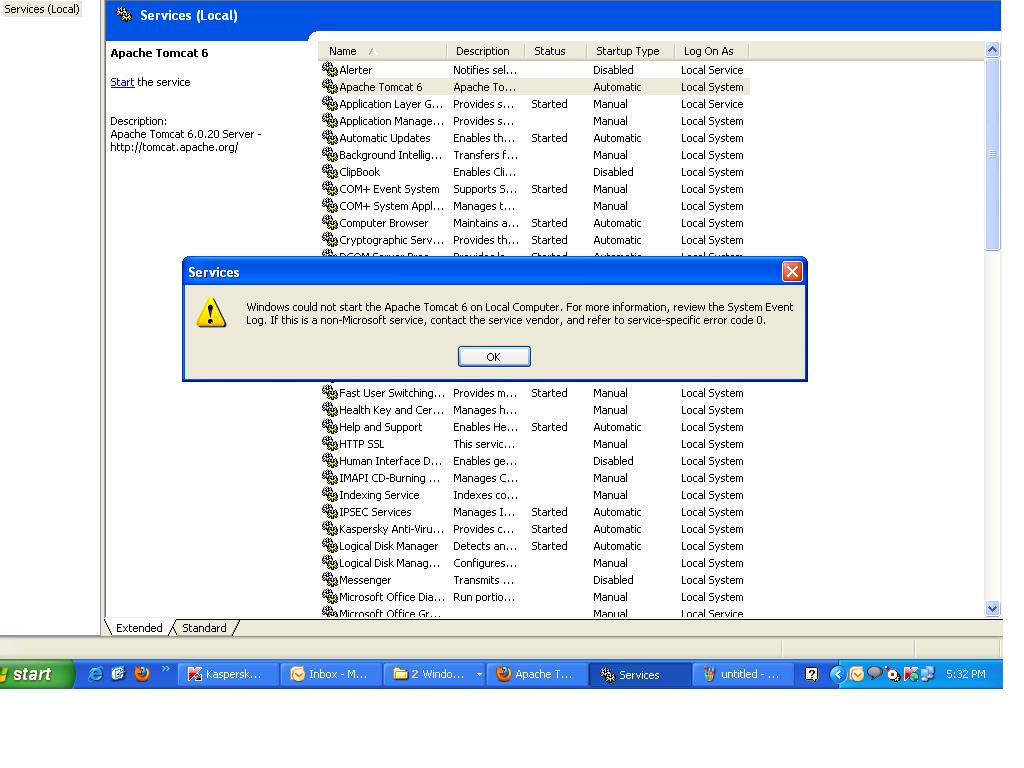Select the Application Layer G... service row
This screenshot has width=1024, height=768.
(x=535, y=104)
